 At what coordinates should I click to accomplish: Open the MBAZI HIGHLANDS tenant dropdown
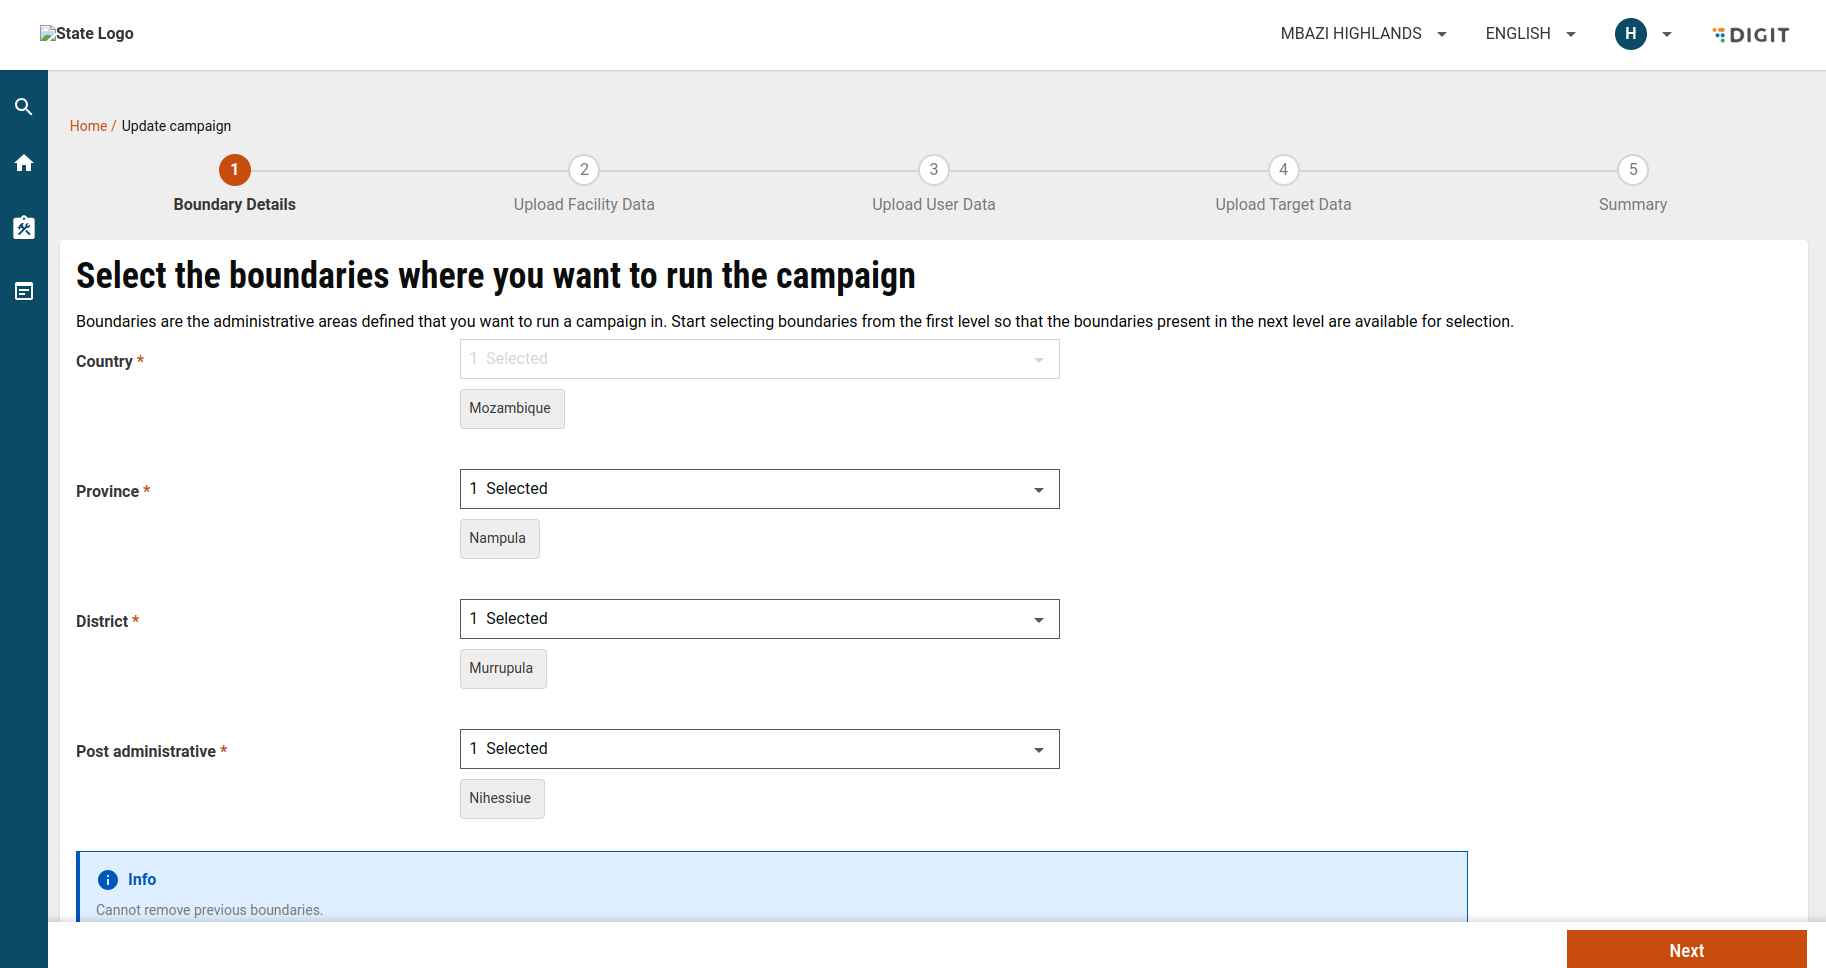click(x=1363, y=34)
